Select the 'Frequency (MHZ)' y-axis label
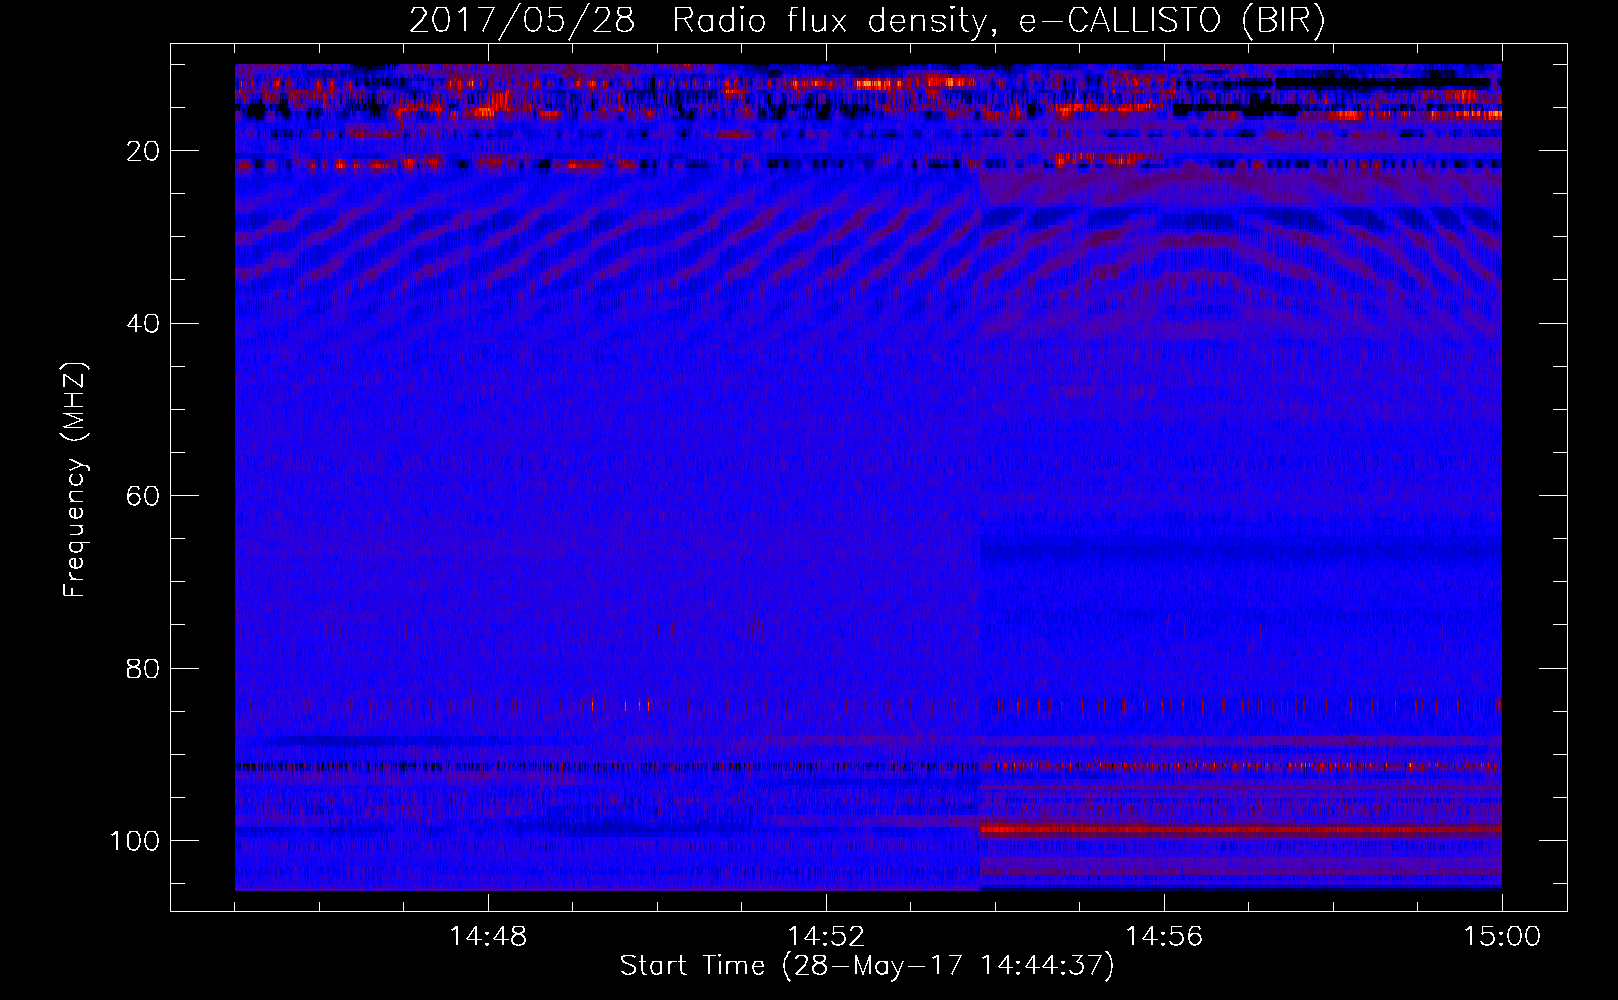Viewport: 1618px width, 1000px height. click(75, 480)
